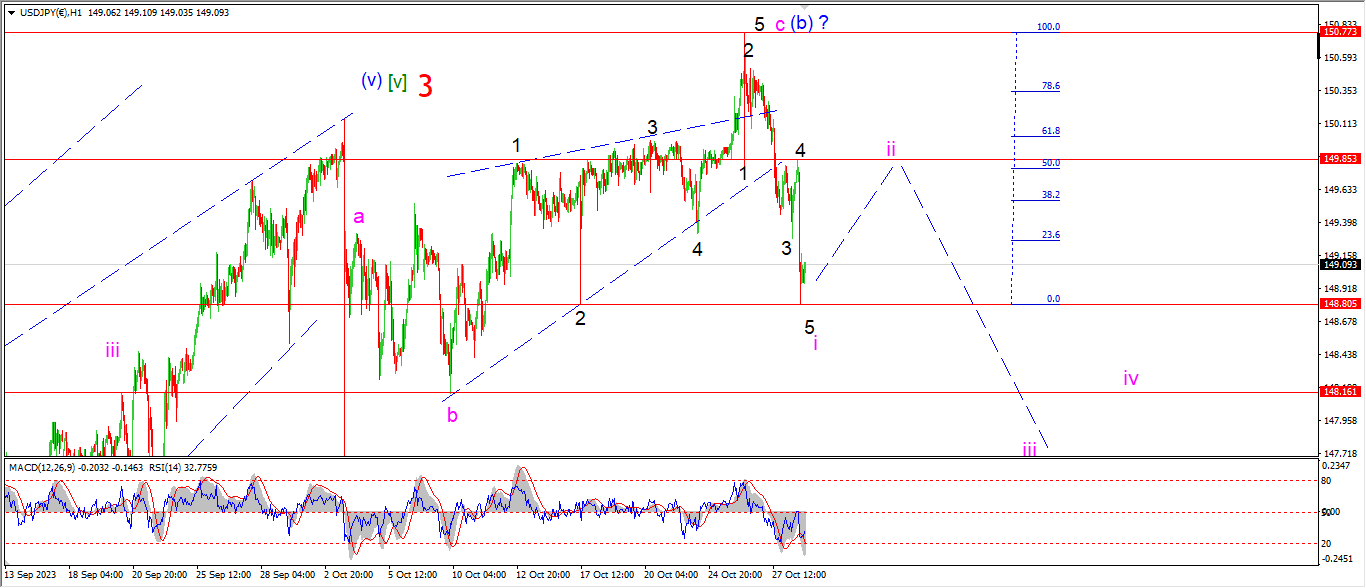Select the green [v] wave label
The width and height of the screenshot is (1366, 588).
click(397, 82)
